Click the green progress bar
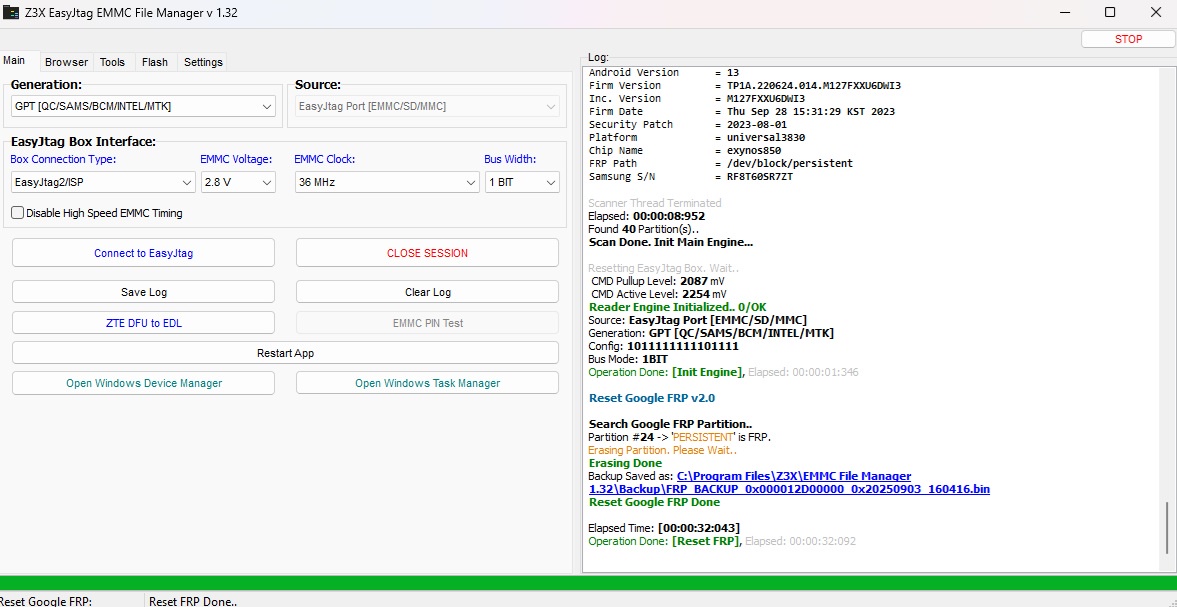1177x607 pixels. 588,583
